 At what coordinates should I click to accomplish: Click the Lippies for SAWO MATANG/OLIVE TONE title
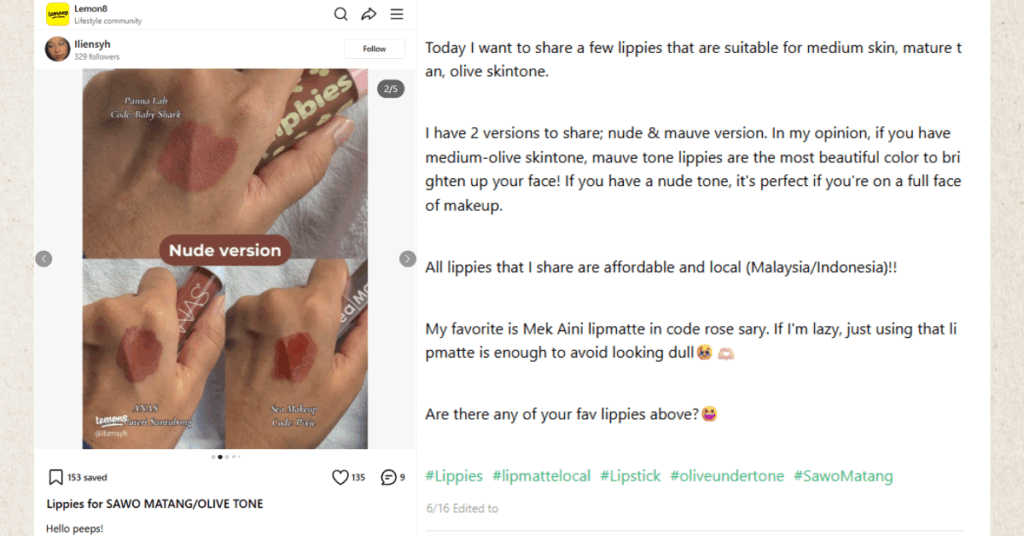[x=155, y=504]
